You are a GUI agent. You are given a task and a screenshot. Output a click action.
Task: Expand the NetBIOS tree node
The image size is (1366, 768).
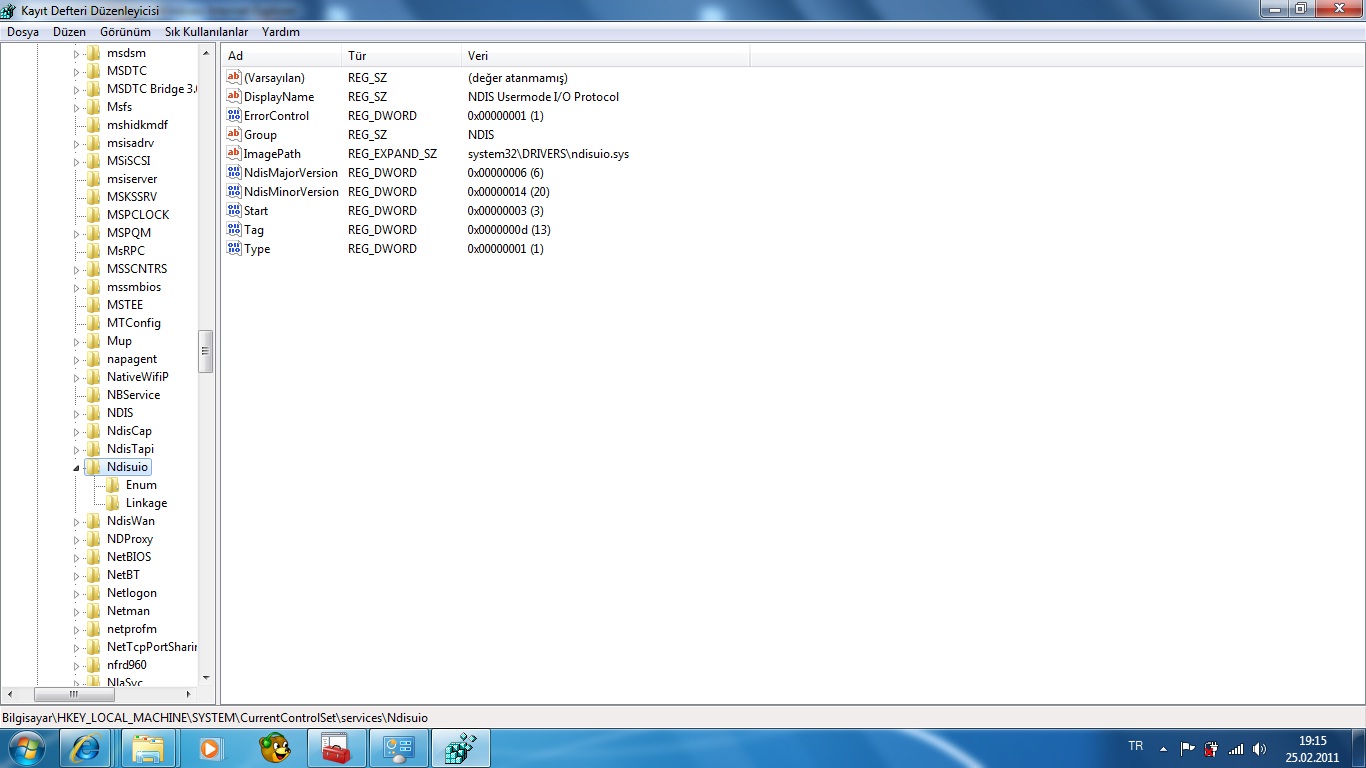[76, 557]
